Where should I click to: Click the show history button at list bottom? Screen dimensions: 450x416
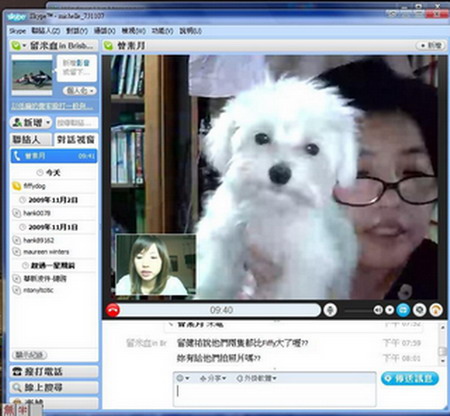[x=29, y=355]
